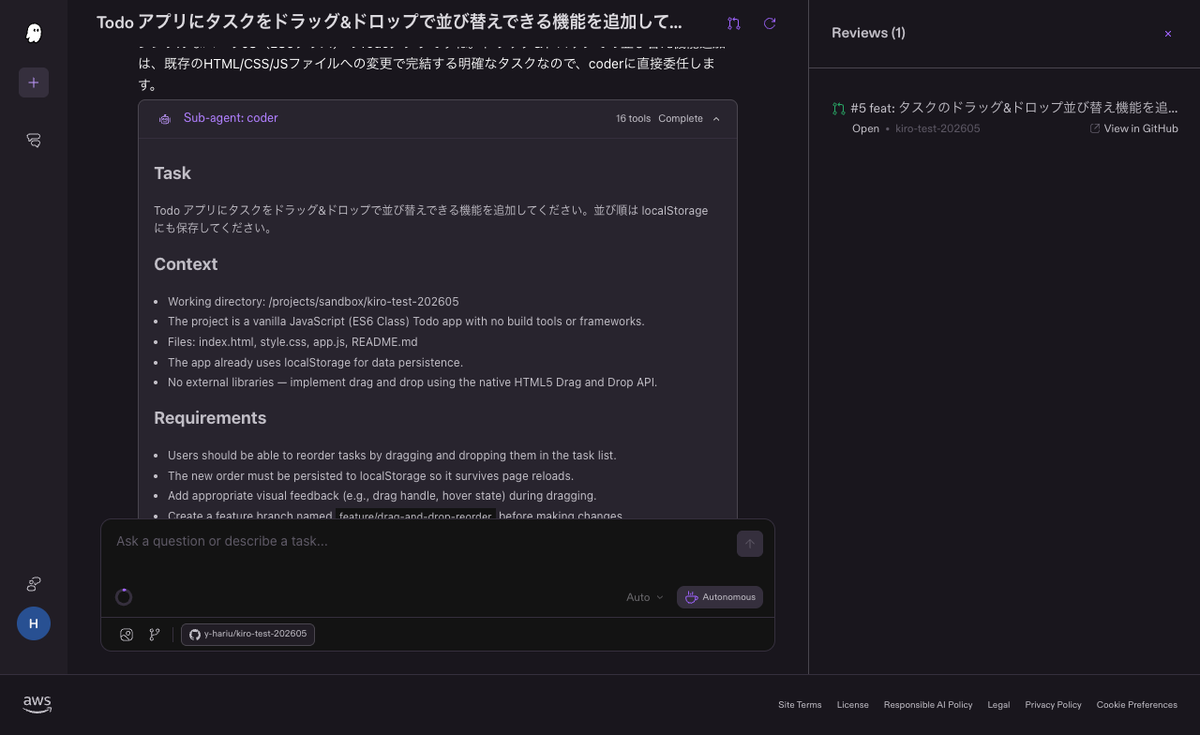
Task: Open Site Terms link
Action: [800, 705]
